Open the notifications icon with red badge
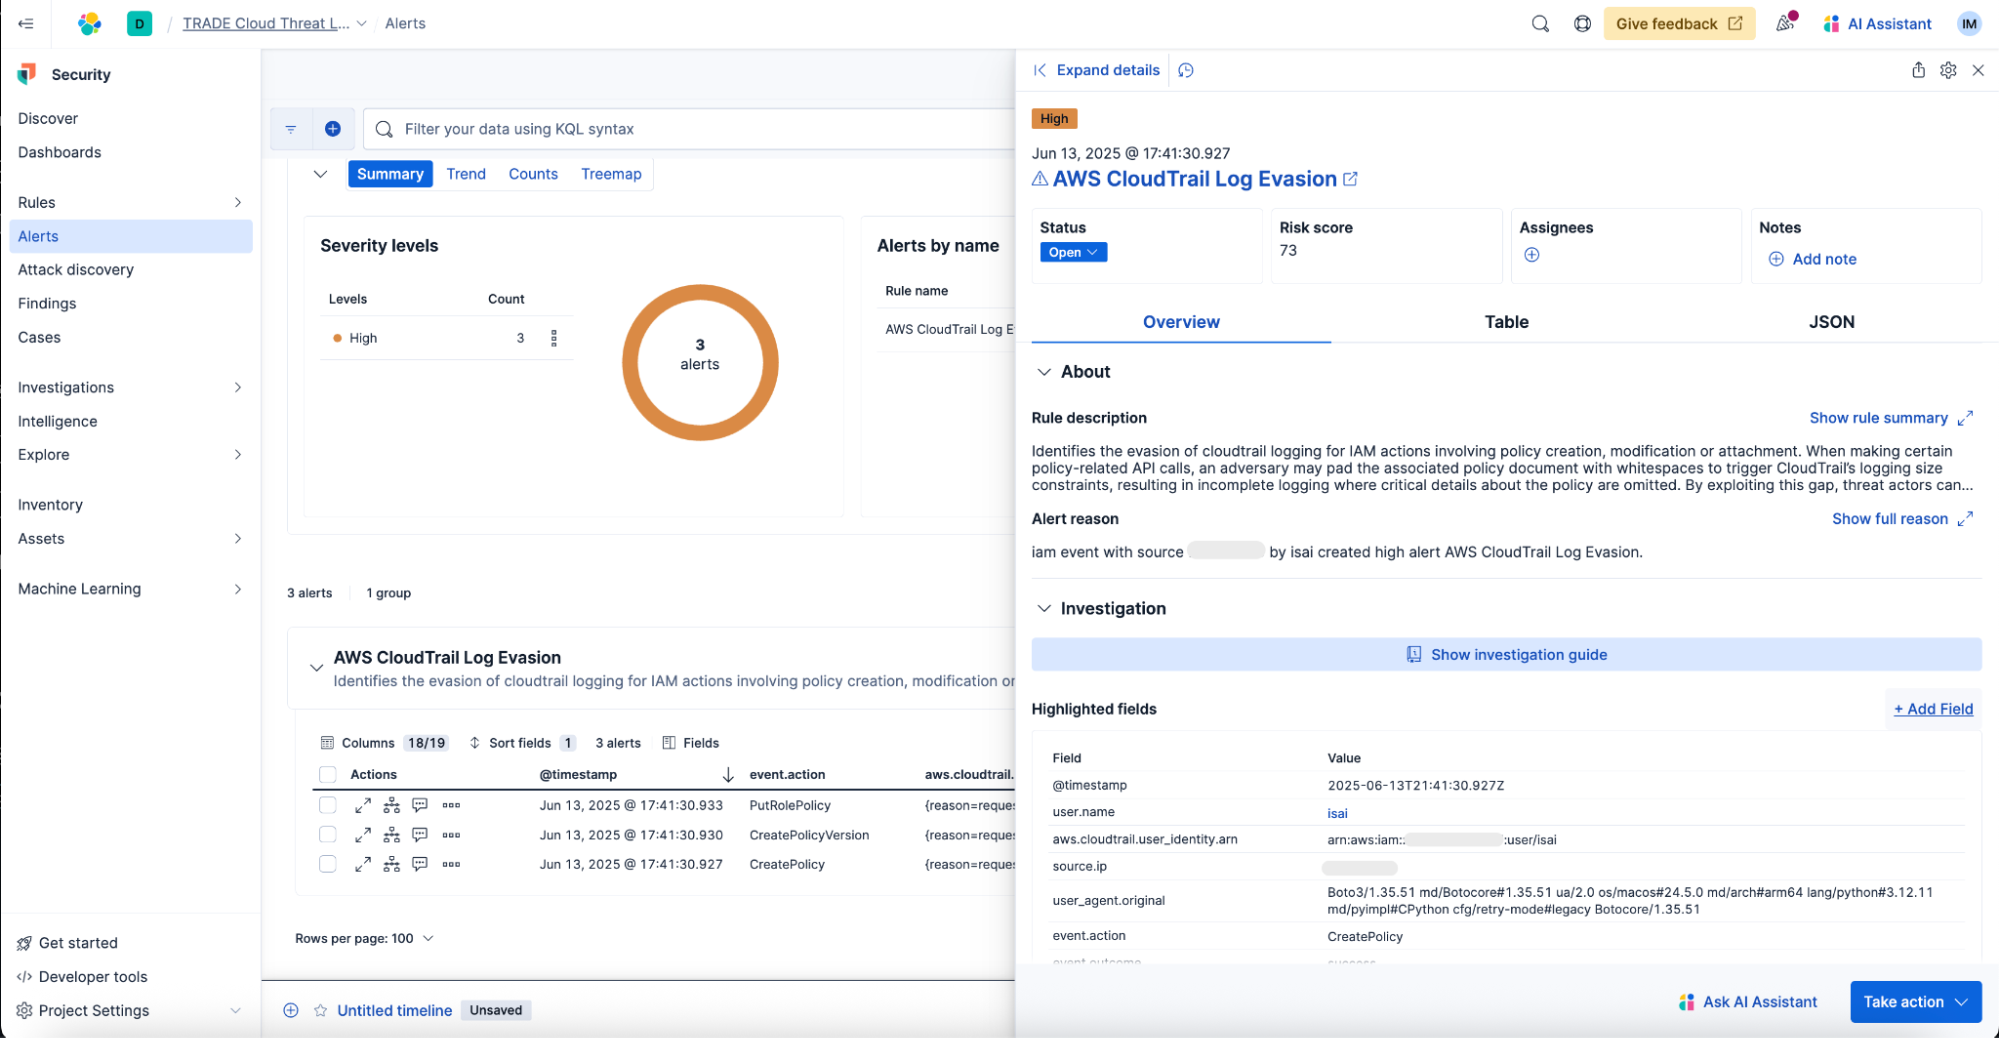The height and width of the screenshot is (1038, 1999). [x=1785, y=23]
